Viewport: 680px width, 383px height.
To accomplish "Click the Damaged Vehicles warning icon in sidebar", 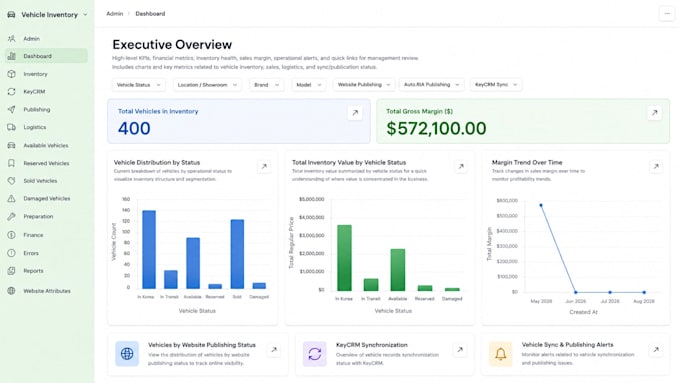I will pos(11,198).
